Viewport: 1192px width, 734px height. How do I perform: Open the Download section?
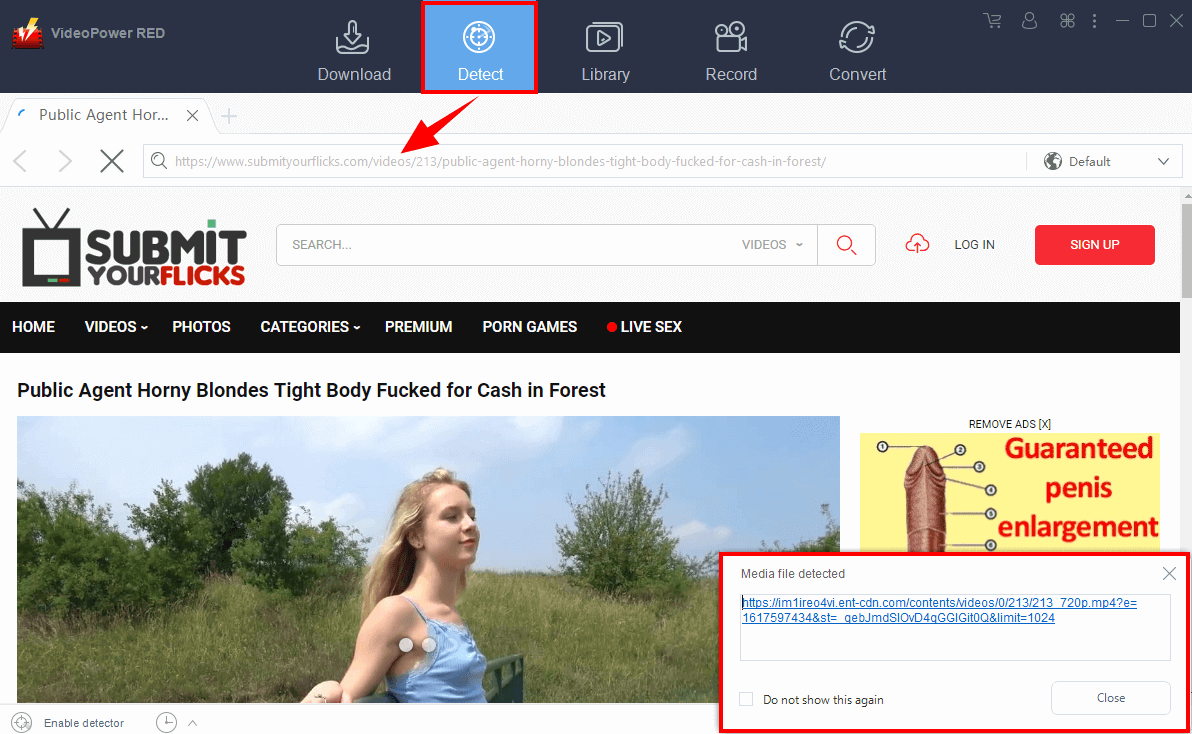(353, 51)
